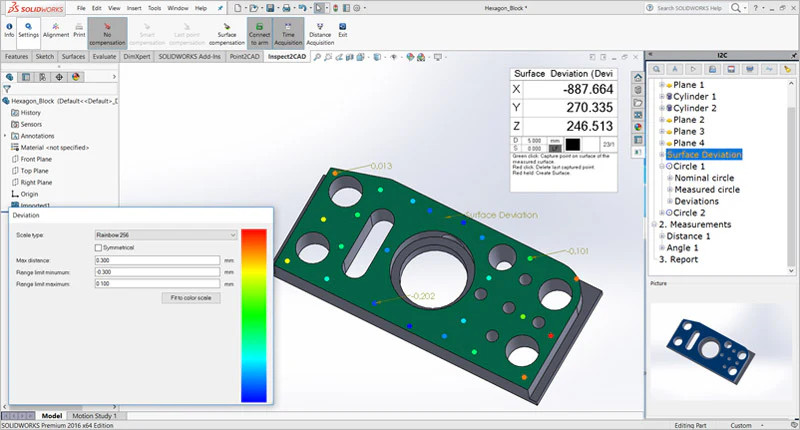Open the Insert menu
The image size is (800, 430).
[134, 8]
